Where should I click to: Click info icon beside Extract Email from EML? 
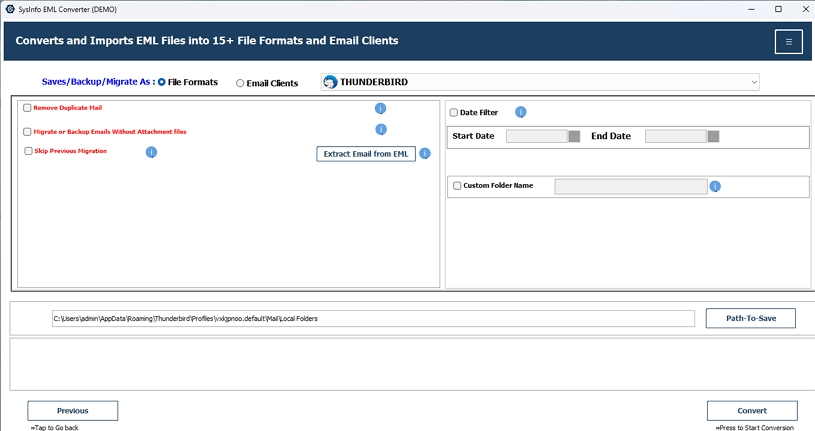click(x=425, y=153)
